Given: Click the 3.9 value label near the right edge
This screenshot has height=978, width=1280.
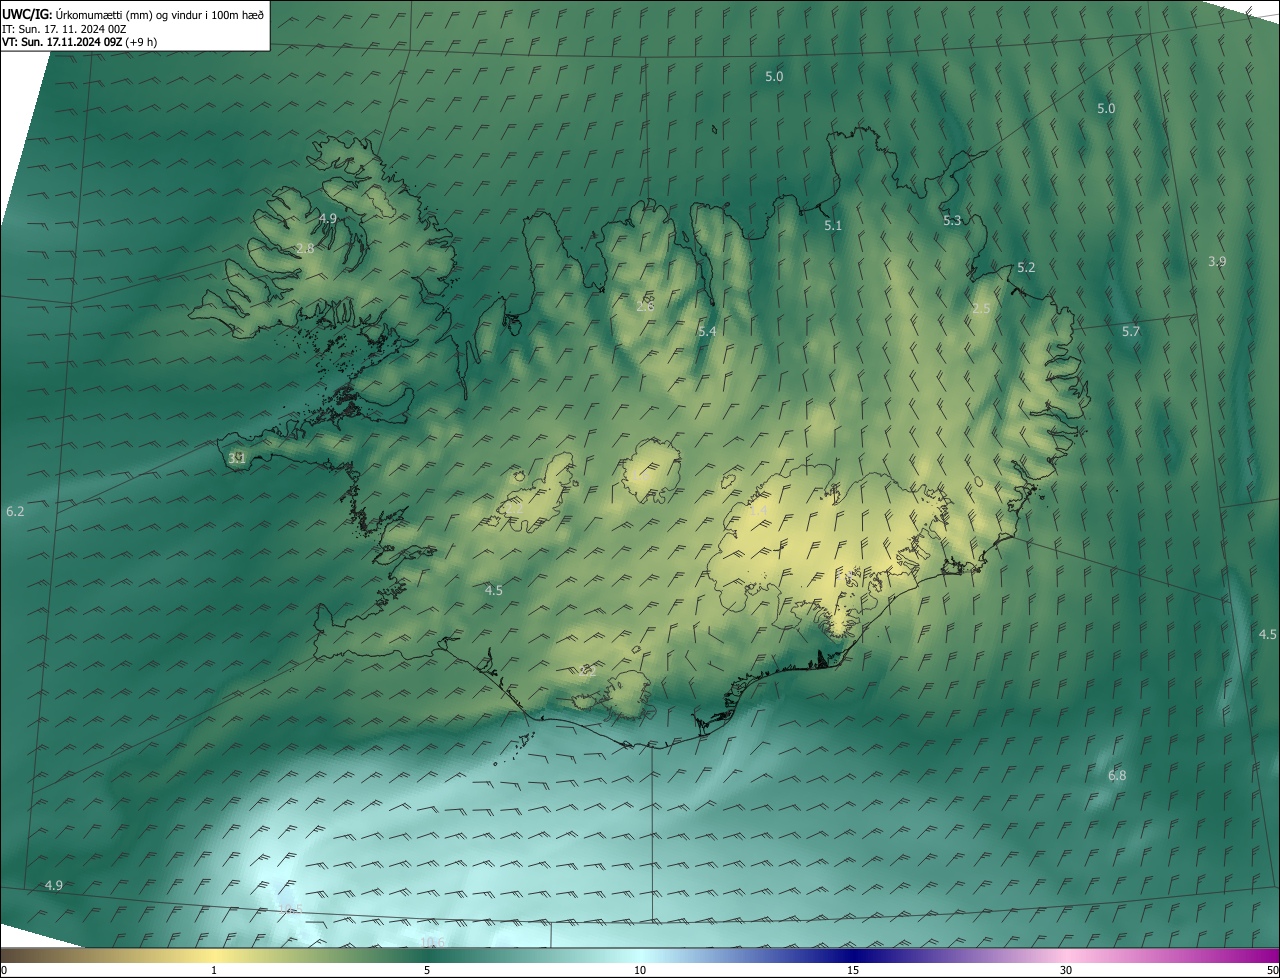Looking at the screenshot, I should [1216, 261].
